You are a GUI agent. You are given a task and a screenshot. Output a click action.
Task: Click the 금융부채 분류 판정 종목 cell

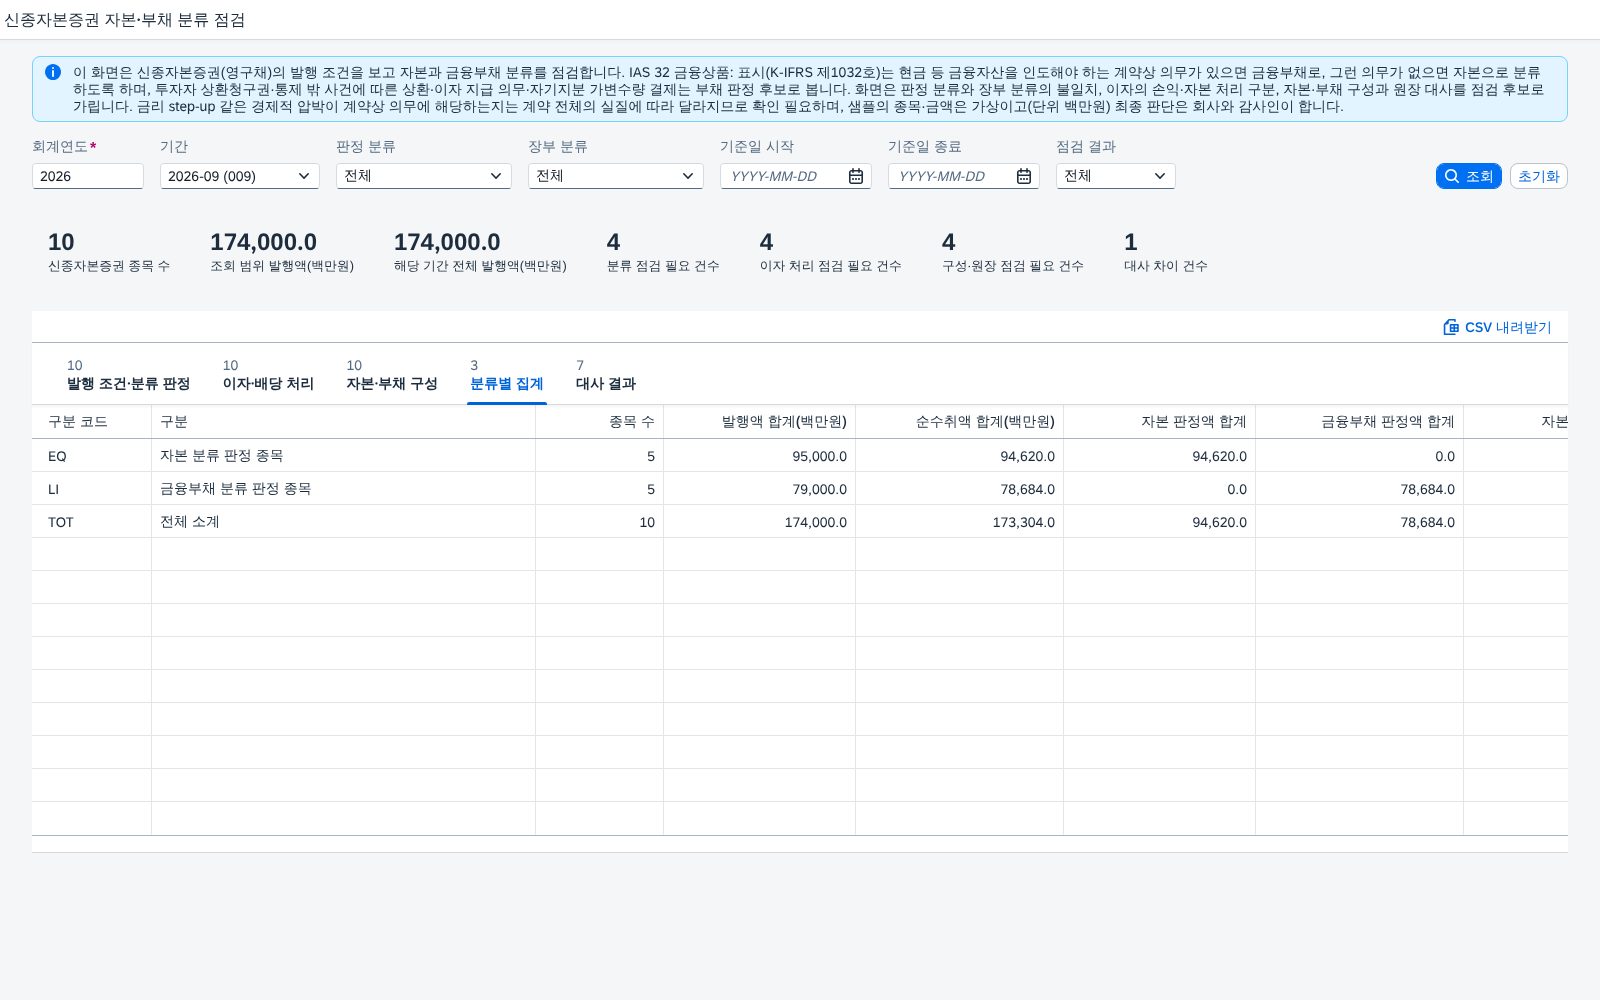344,489
